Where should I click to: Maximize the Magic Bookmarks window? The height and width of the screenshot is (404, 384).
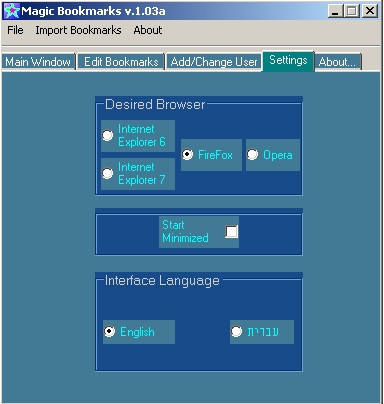[352, 11]
